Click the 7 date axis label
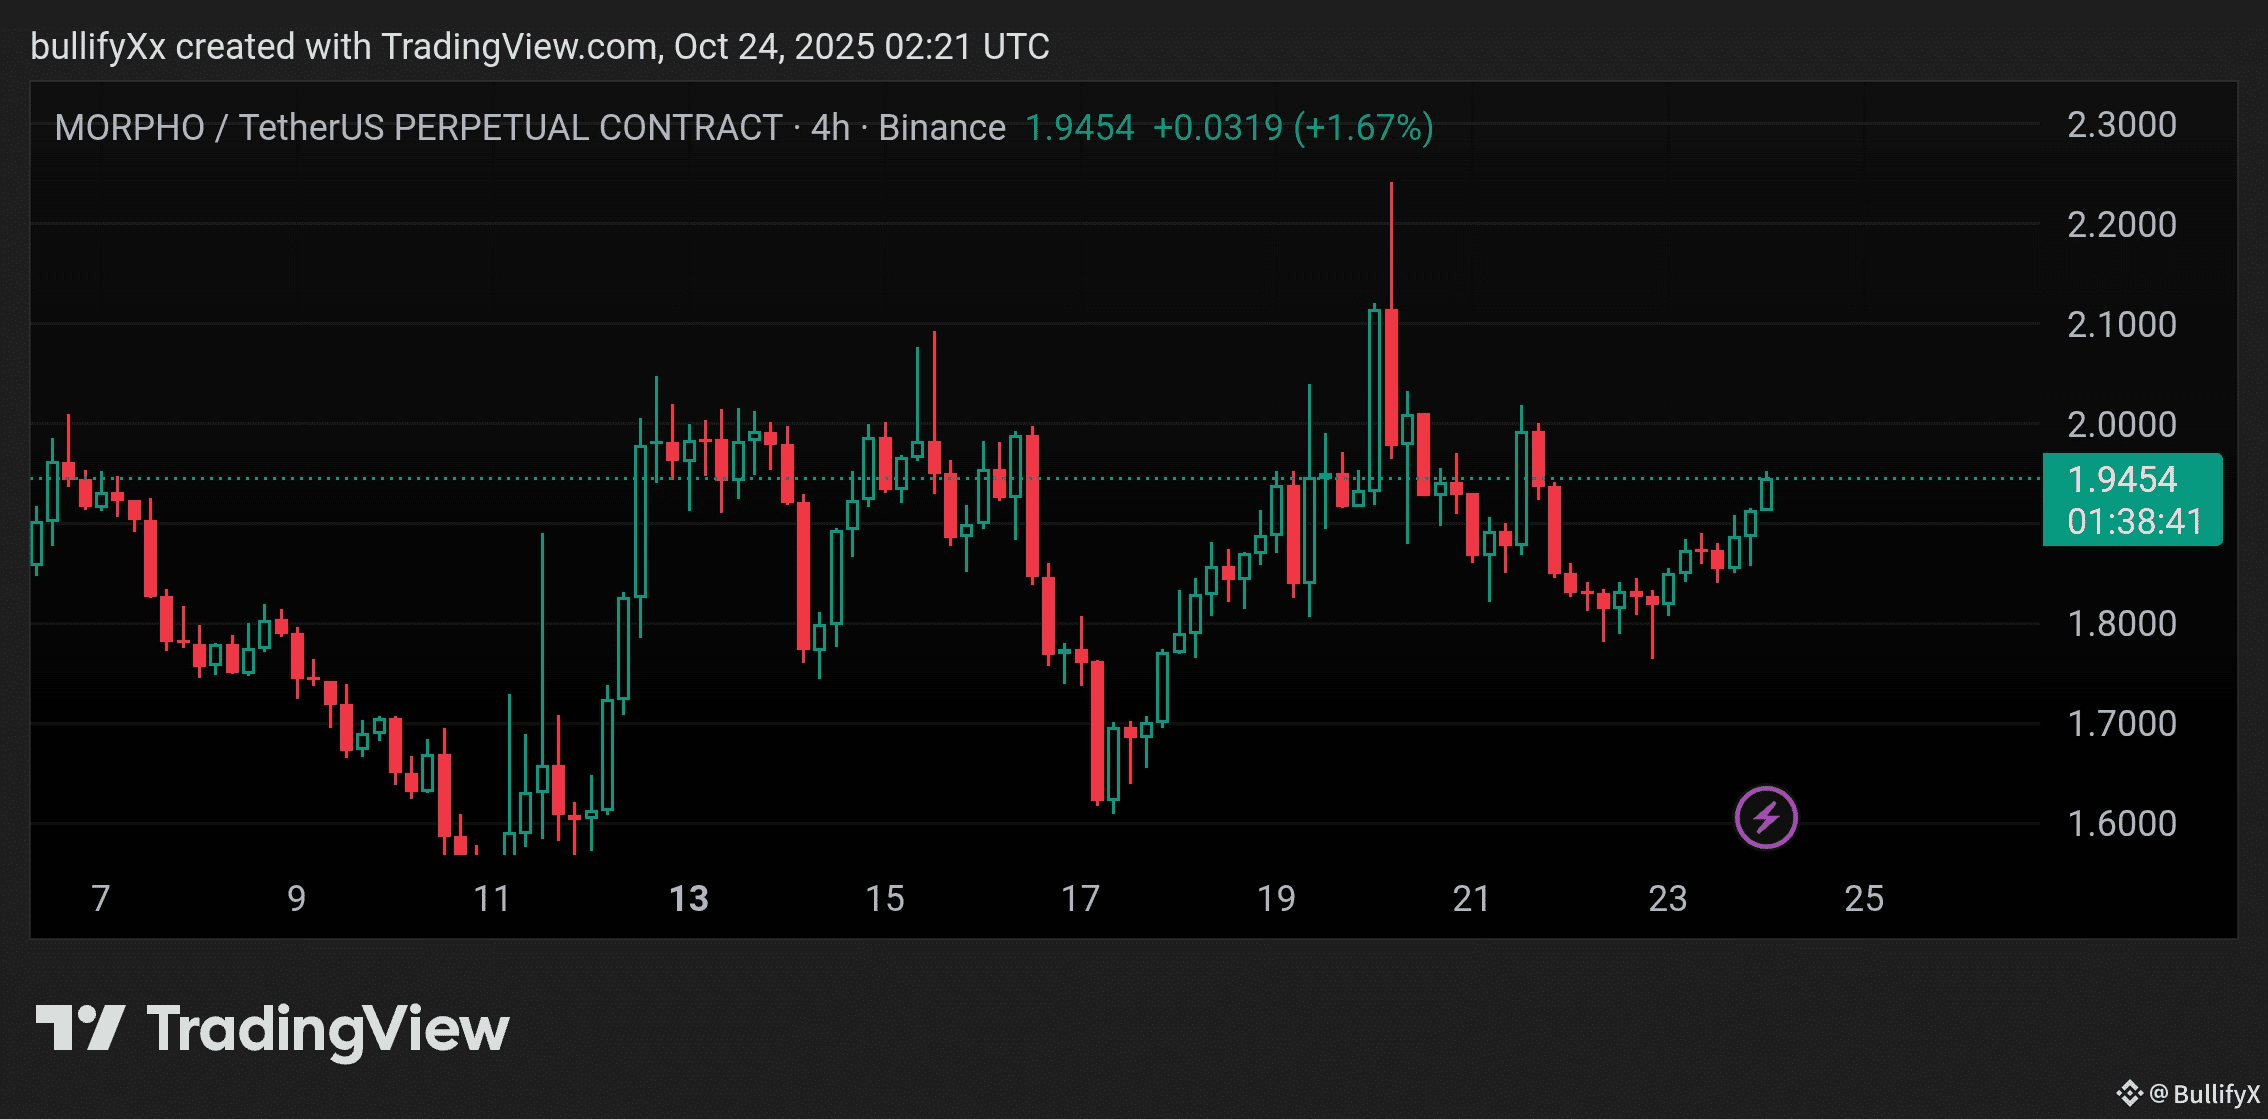Image resolution: width=2268 pixels, height=1119 pixels. click(100, 898)
